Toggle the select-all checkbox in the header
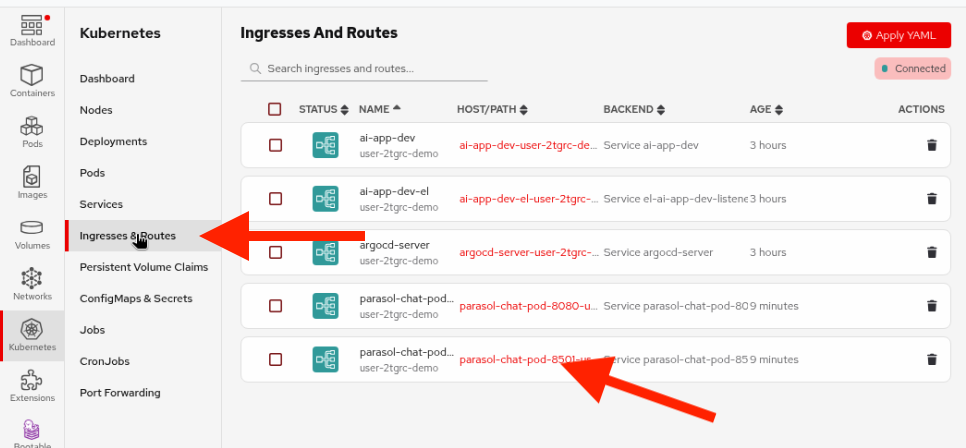Image resolution: width=966 pixels, height=448 pixels. point(275,109)
